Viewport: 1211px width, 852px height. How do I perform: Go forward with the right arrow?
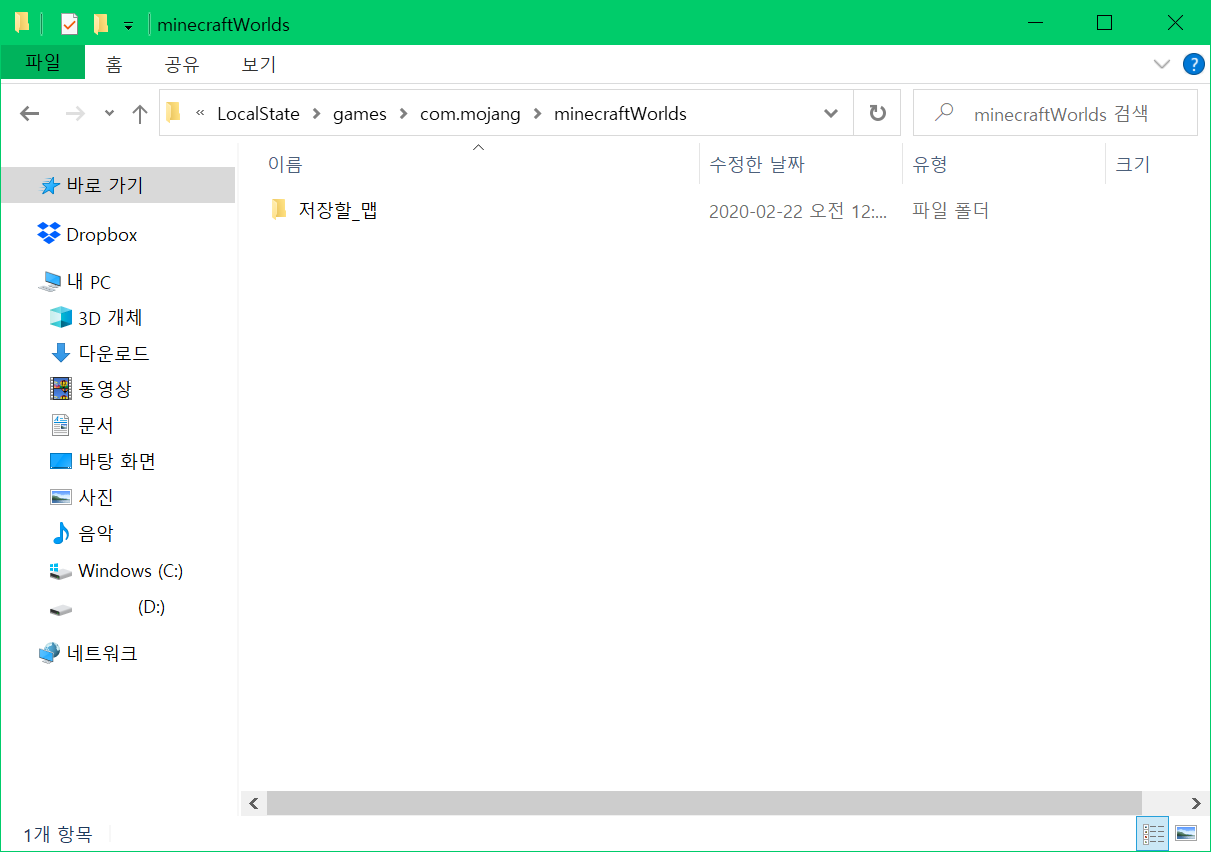[75, 114]
